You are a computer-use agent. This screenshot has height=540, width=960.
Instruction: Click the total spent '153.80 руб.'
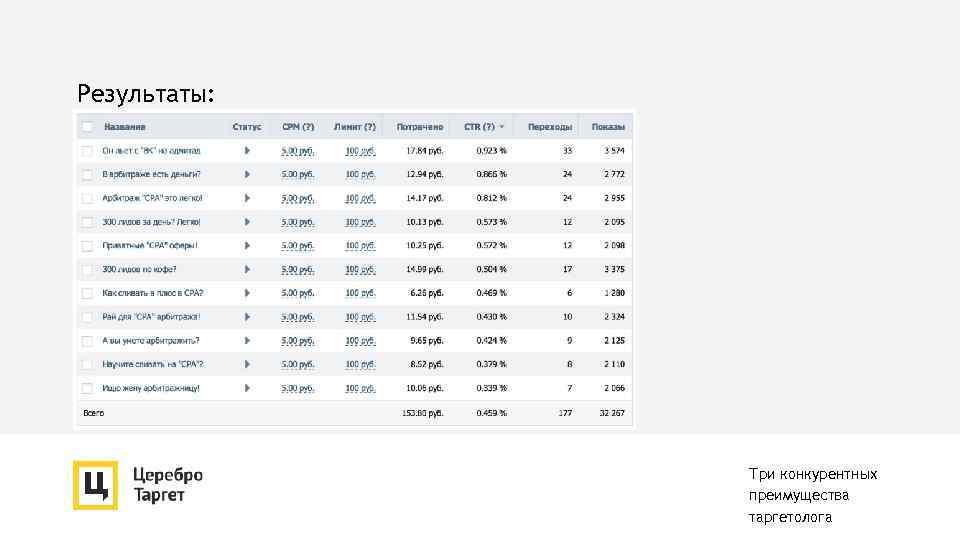422,413
